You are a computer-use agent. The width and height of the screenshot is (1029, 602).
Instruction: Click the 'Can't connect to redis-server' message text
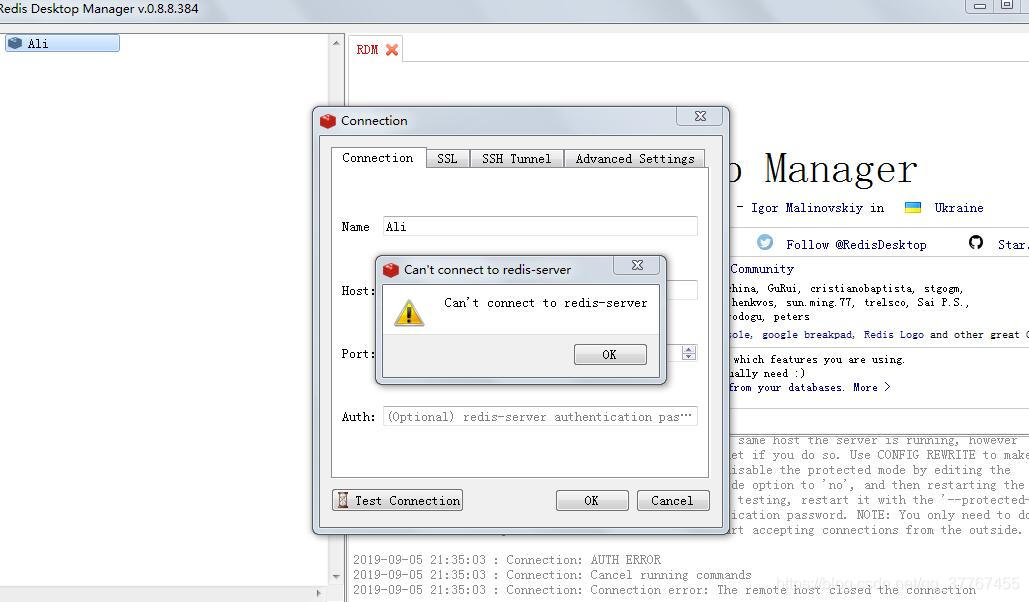coord(545,303)
